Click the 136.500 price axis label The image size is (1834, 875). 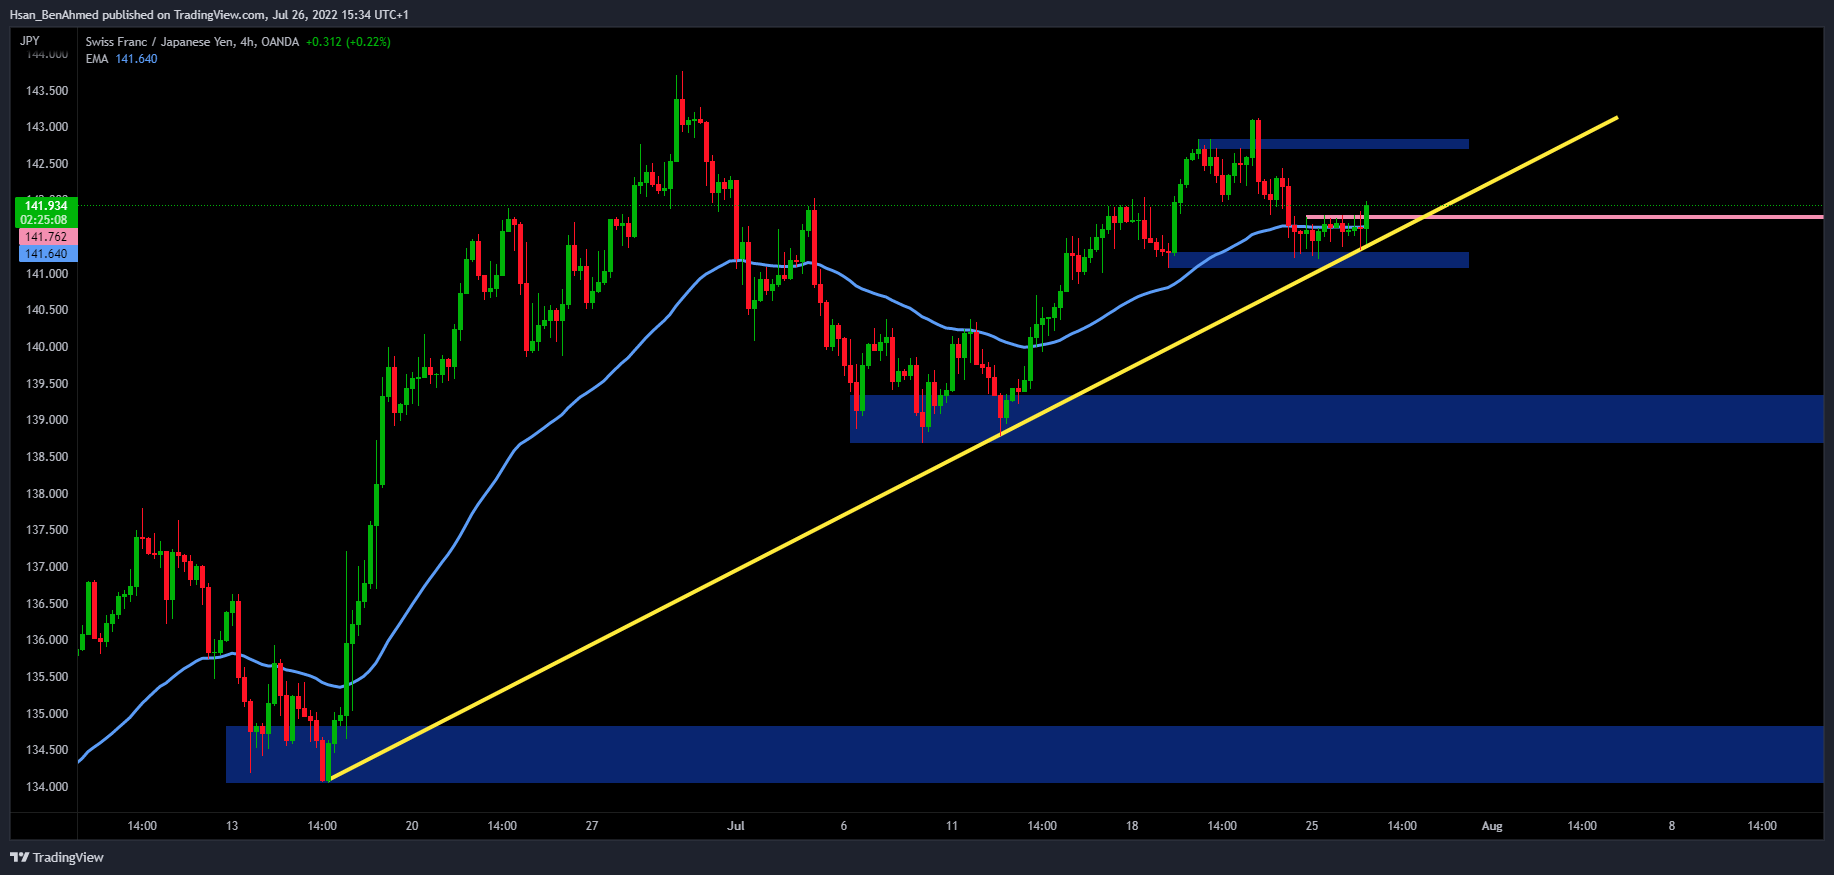(x=47, y=604)
